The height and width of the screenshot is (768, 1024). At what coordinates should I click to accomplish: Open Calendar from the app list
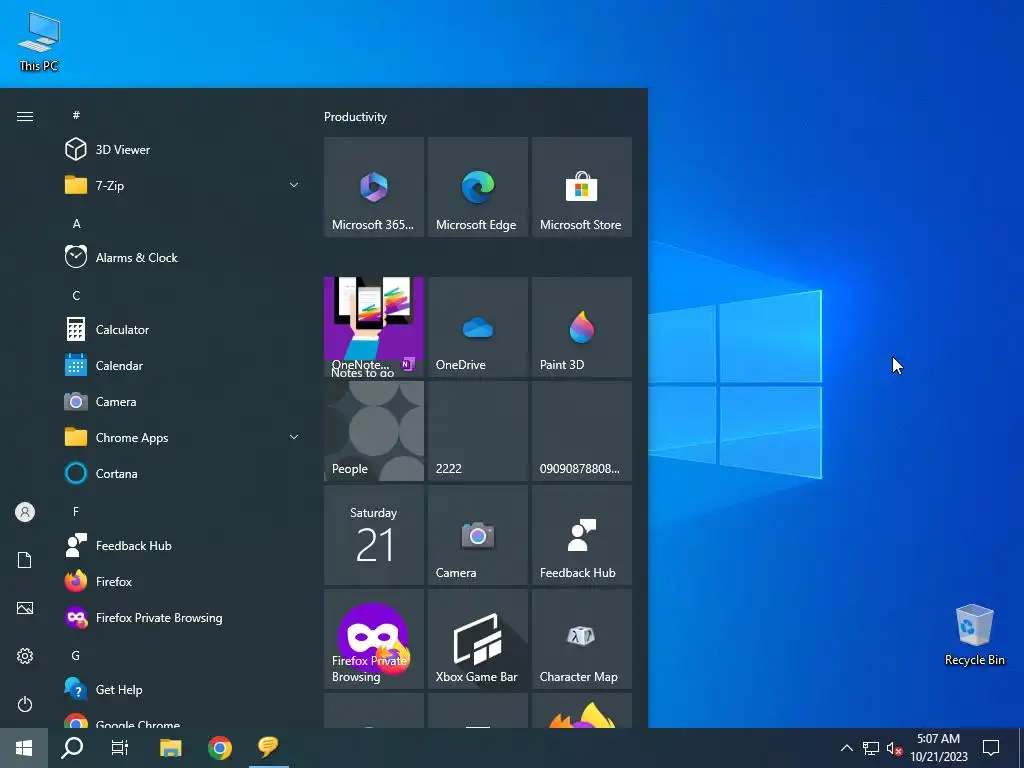pos(181,365)
